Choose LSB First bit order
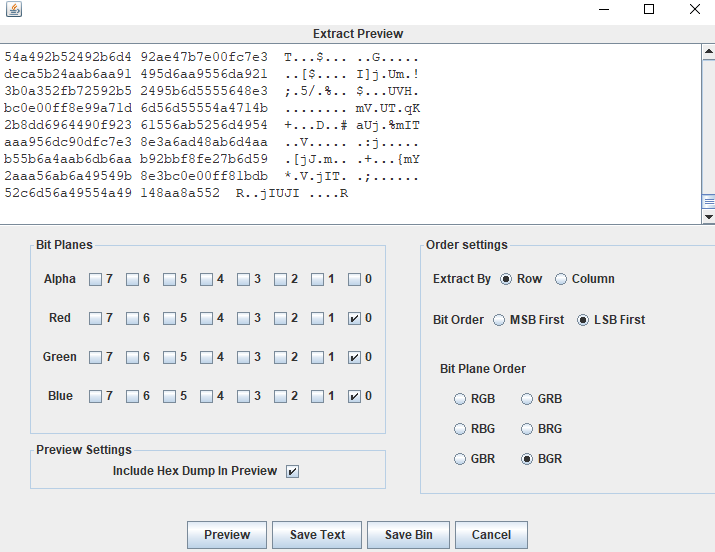This screenshot has height=552, width=715. pos(583,320)
